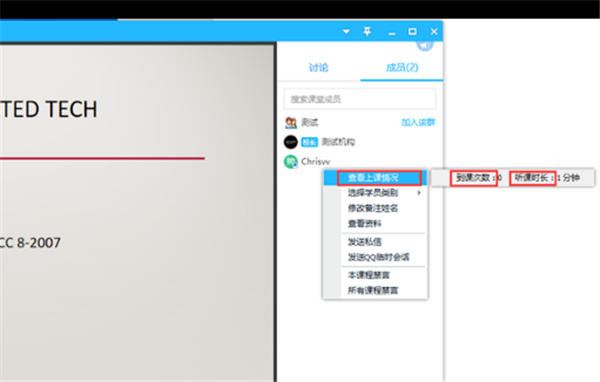
Task: Open the title bar dropdown arrow menu
Action: 346,31
